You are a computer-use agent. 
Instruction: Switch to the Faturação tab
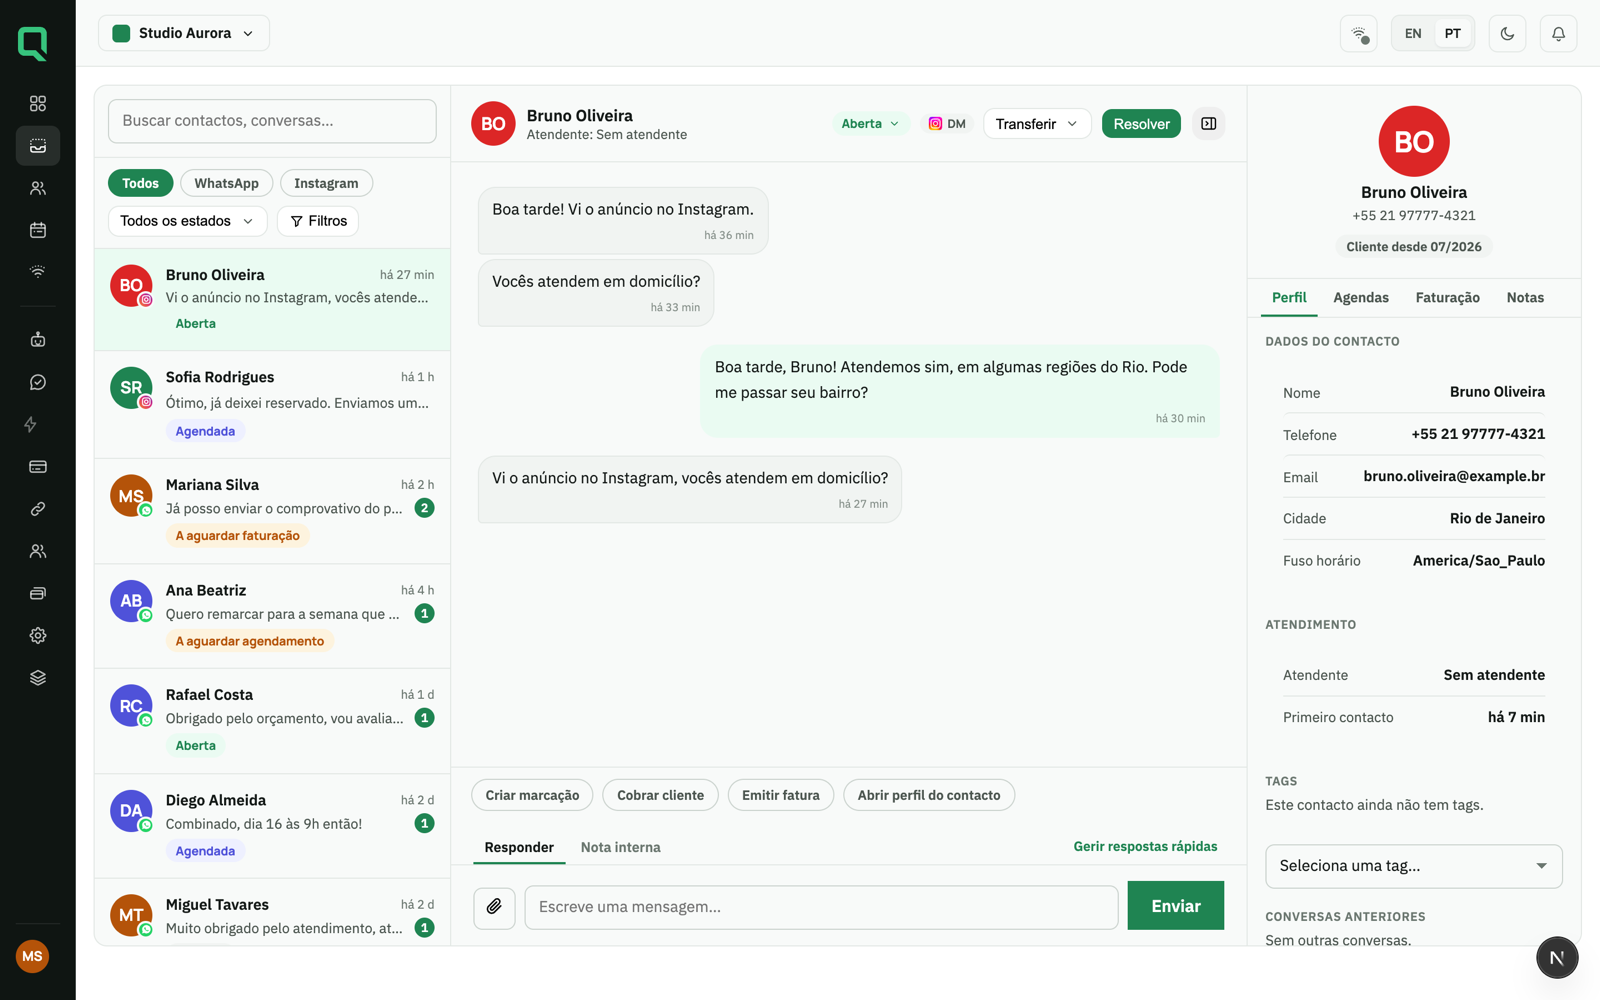coord(1447,298)
